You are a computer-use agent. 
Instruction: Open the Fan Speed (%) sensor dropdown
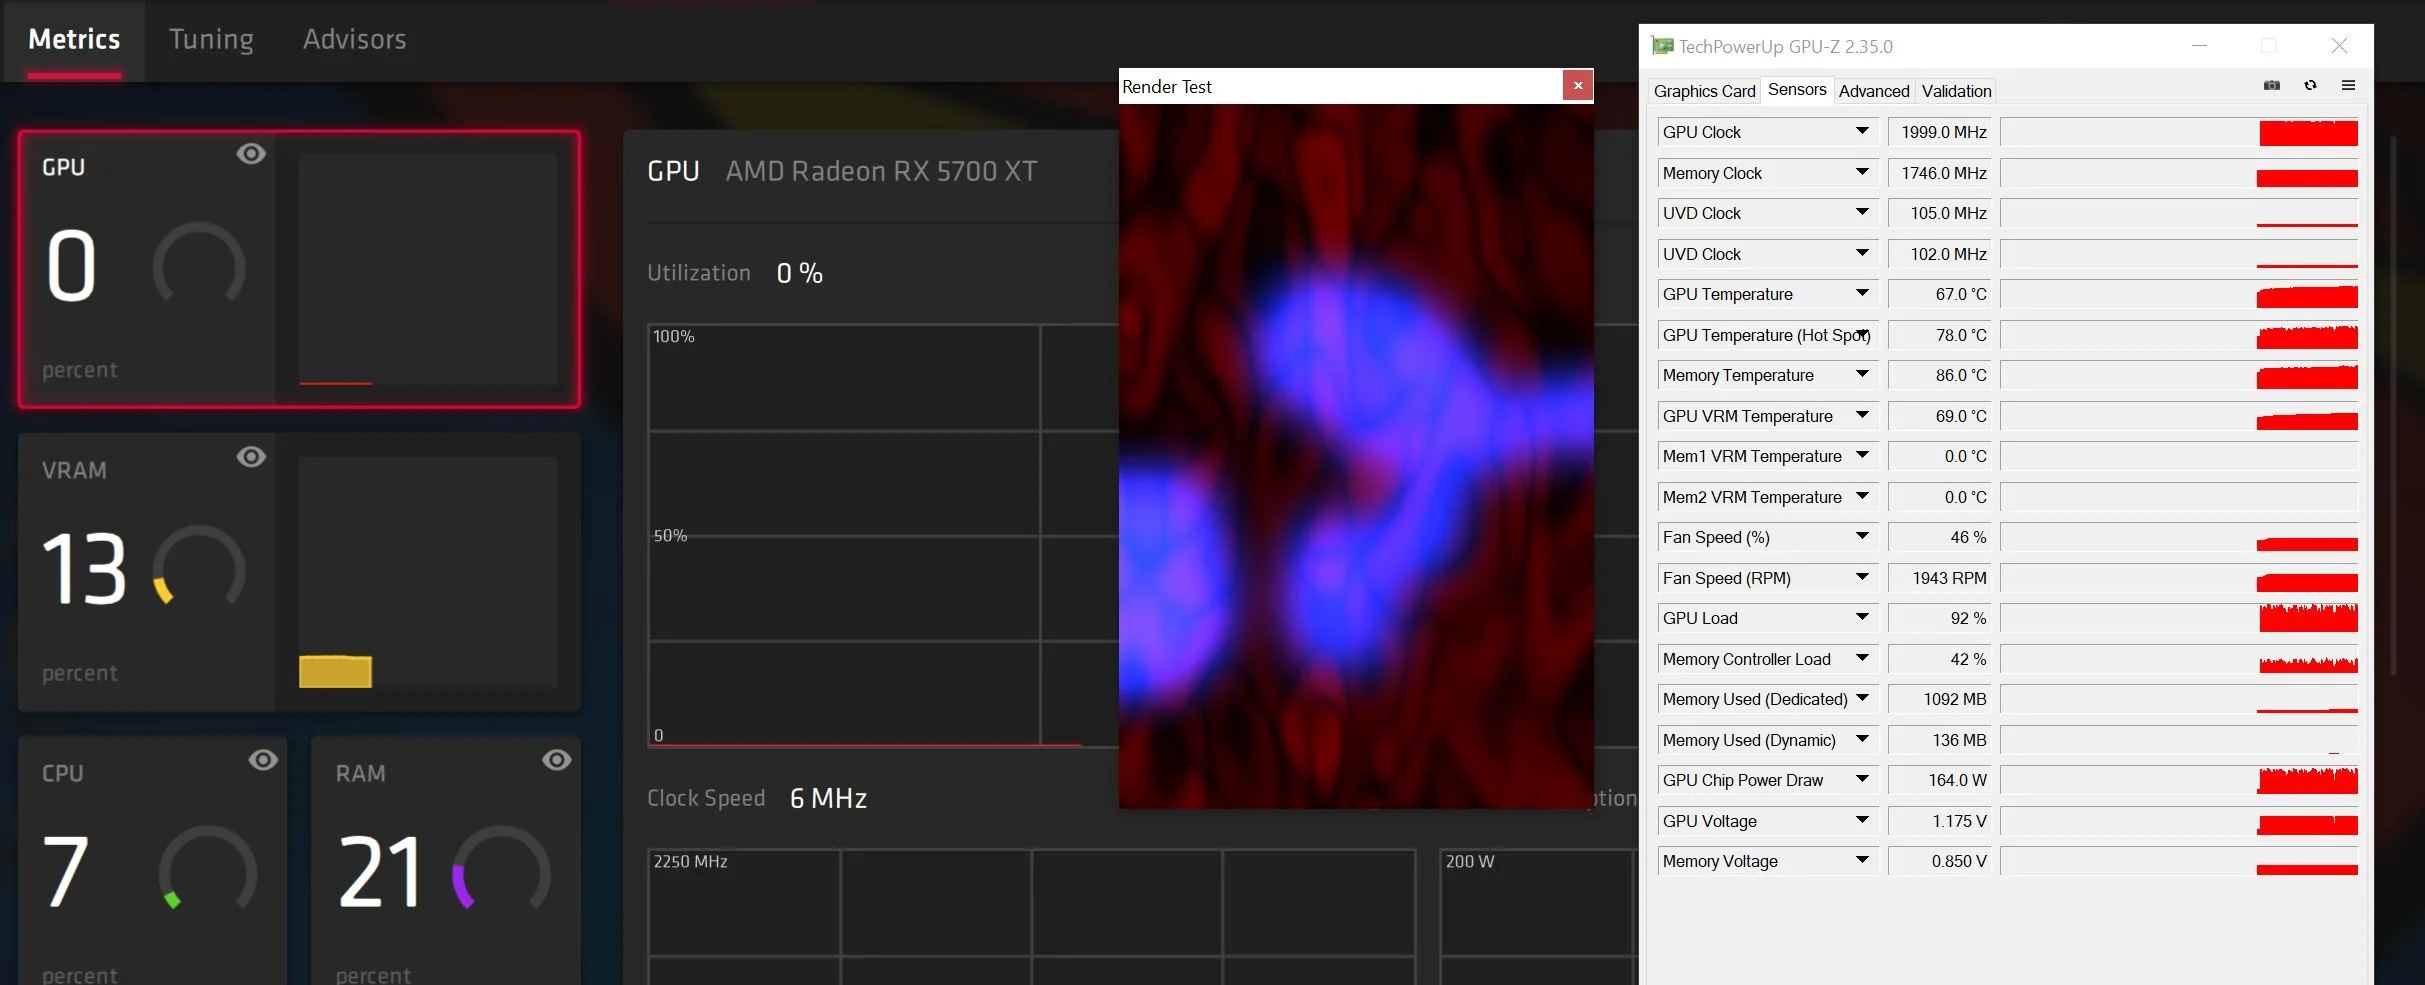1862,536
